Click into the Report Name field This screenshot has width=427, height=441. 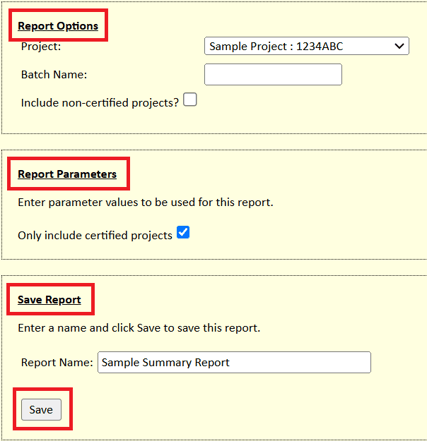pos(234,362)
